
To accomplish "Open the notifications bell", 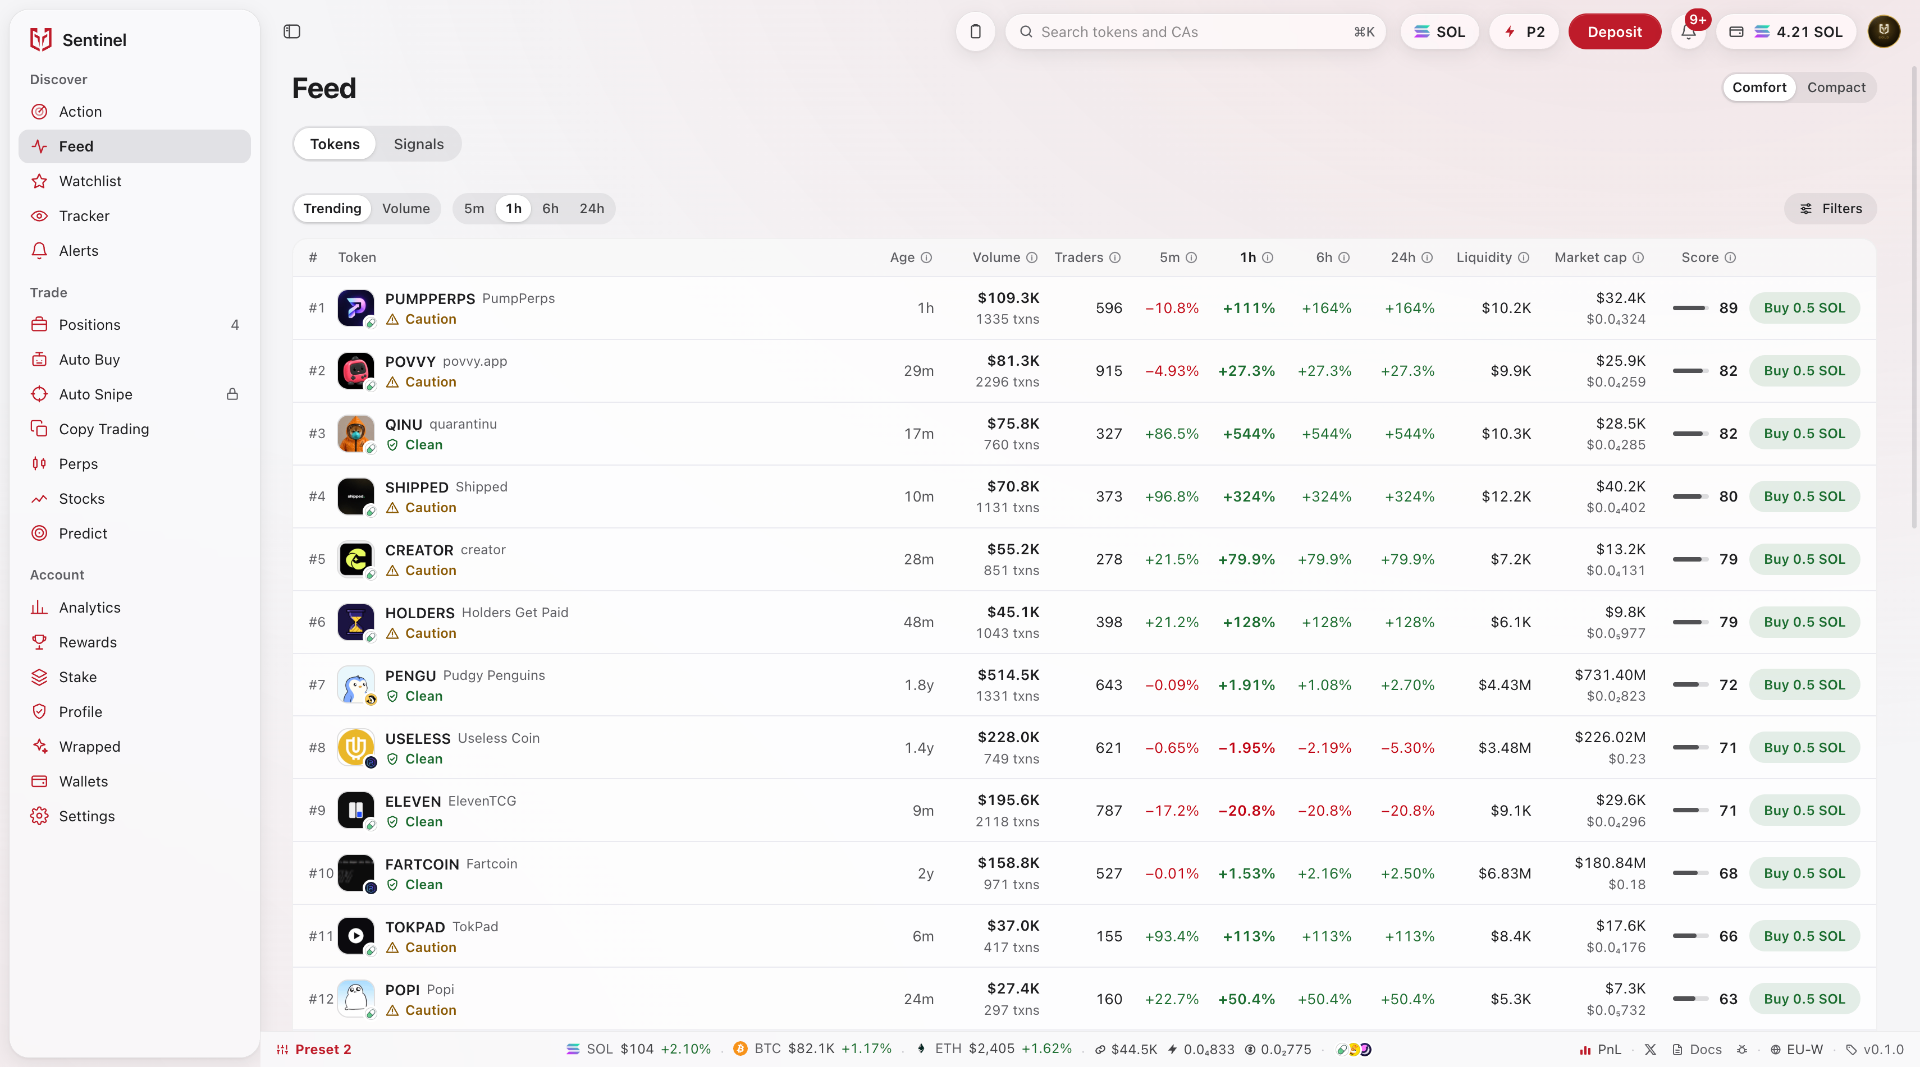I will point(1689,32).
